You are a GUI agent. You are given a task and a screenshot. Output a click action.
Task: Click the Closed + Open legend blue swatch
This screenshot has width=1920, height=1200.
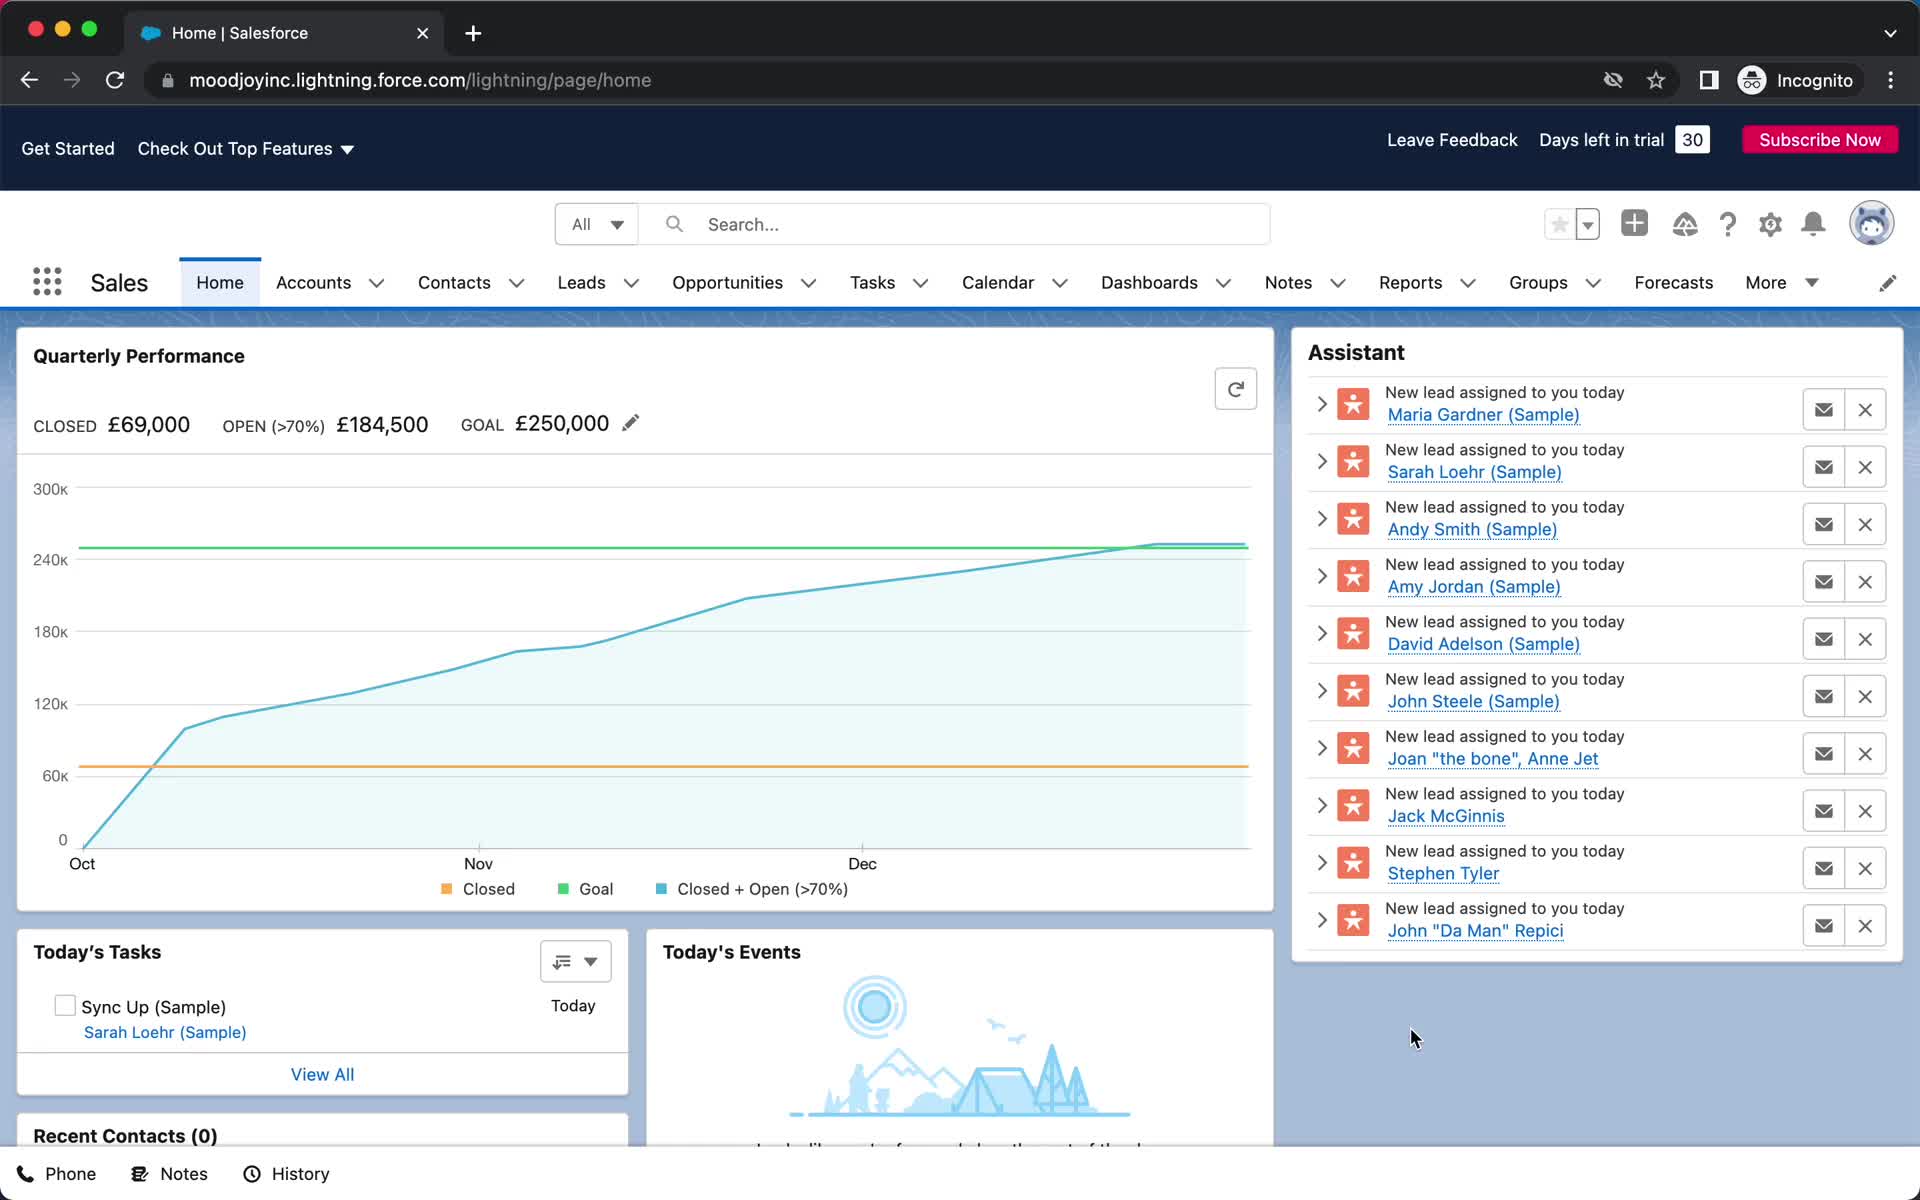tap(661, 889)
